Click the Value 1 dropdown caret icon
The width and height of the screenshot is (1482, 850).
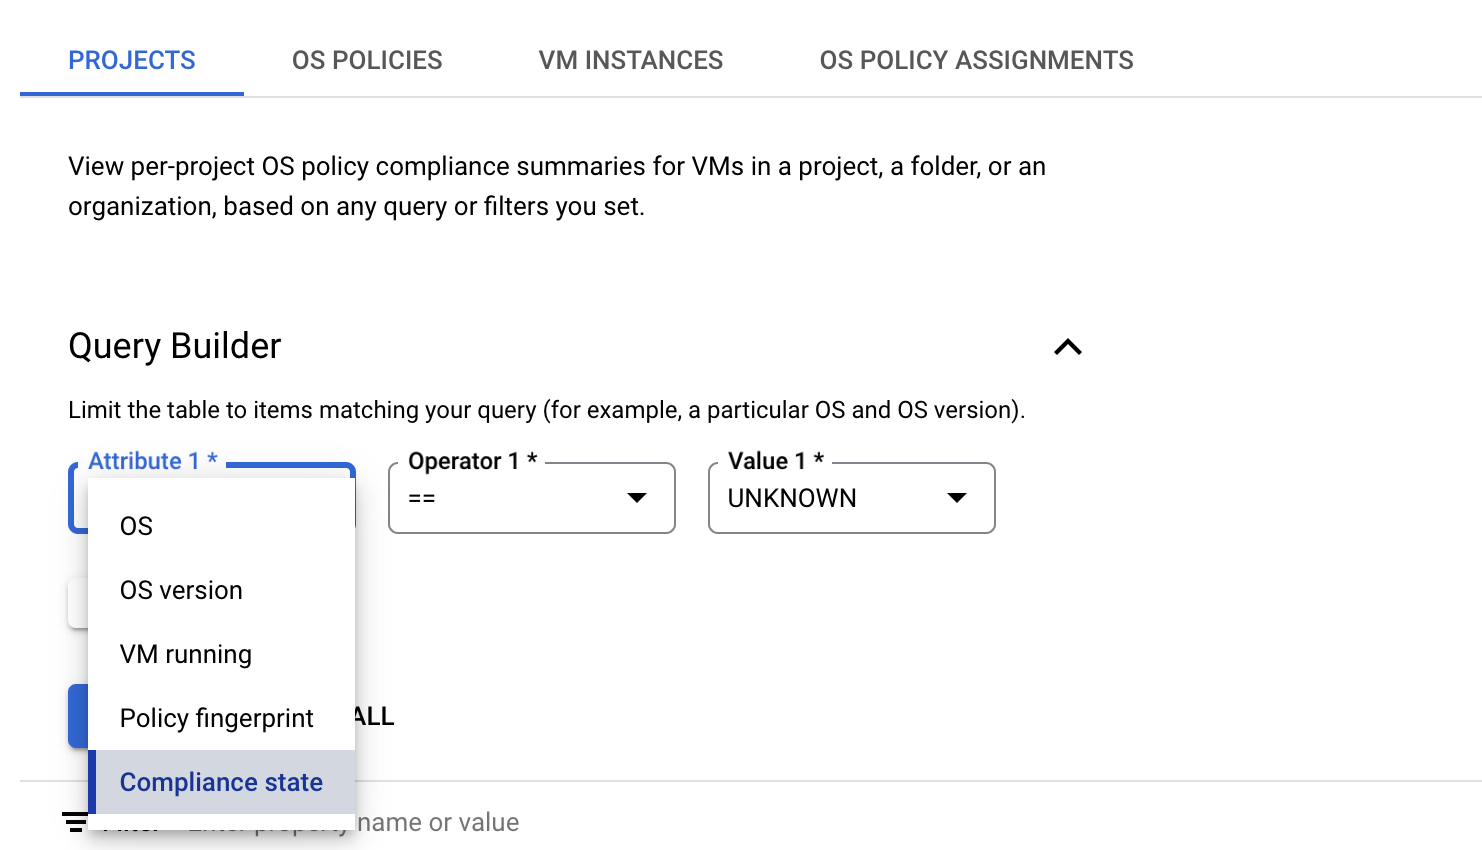(957, 497)
